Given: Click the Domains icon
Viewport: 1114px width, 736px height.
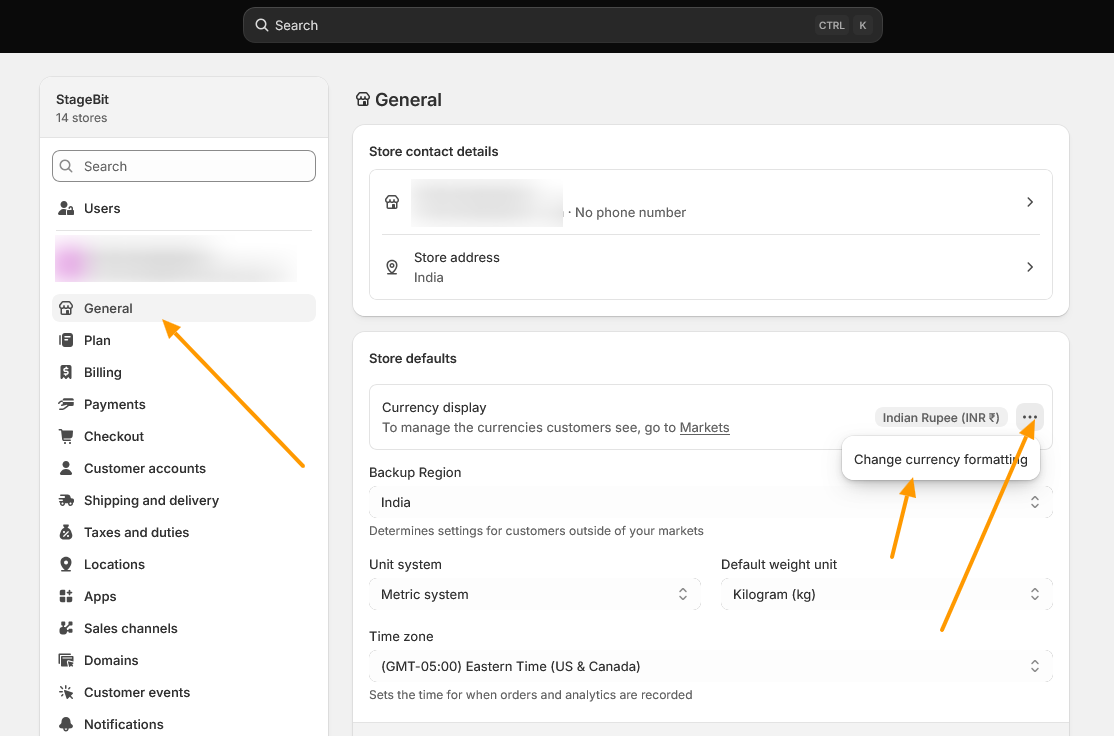Looking at the screenshot, I should pyautogui.click(x=66, y=660).
